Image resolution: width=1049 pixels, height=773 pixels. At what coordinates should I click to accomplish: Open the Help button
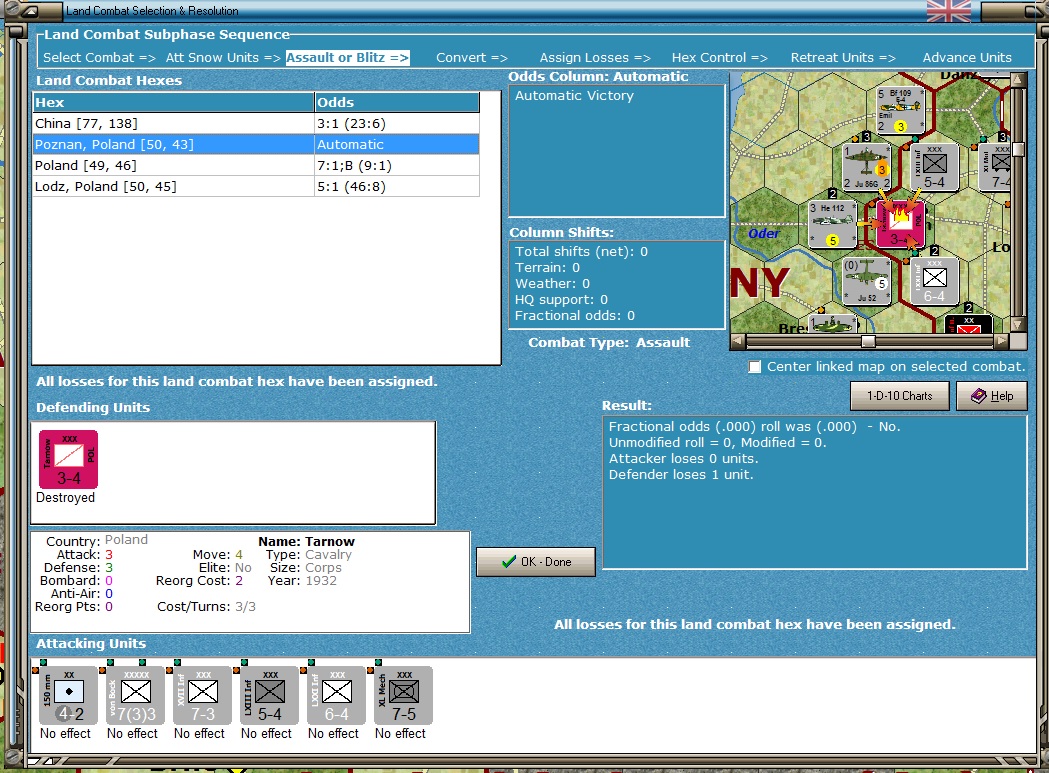coord(991,396)
